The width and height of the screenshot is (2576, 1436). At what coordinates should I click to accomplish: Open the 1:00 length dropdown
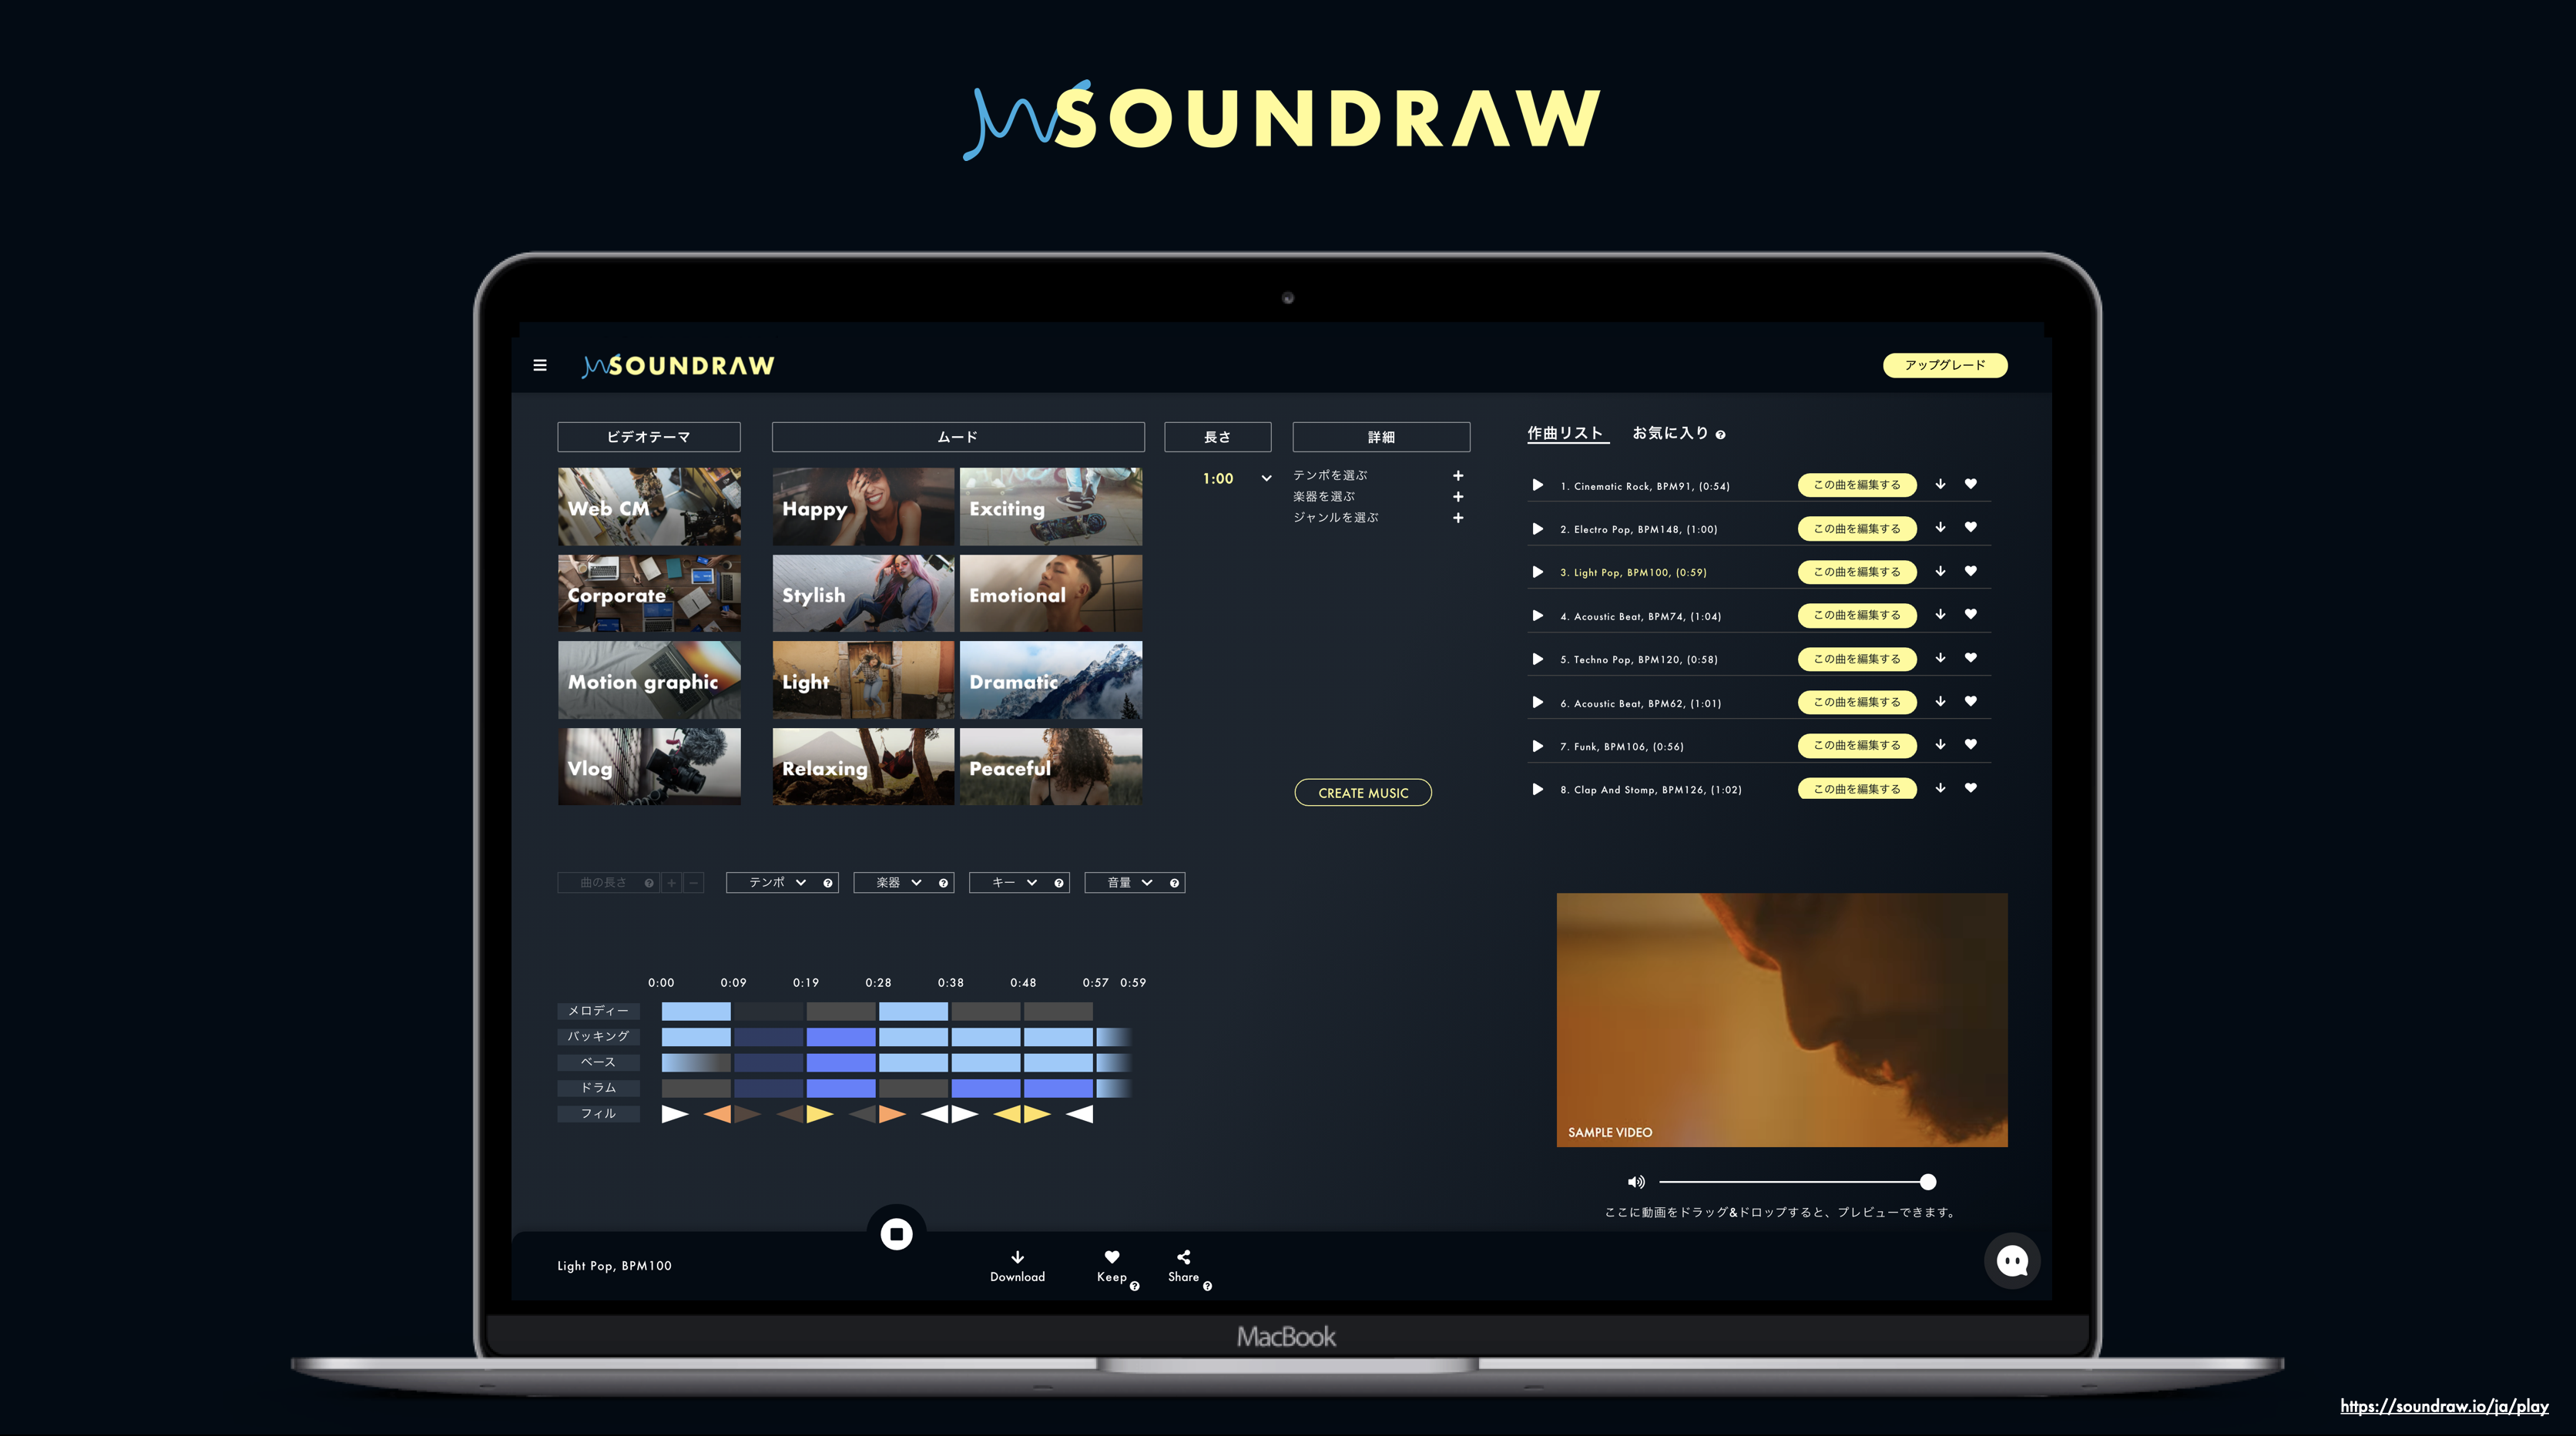click(x=1266, y=479)
